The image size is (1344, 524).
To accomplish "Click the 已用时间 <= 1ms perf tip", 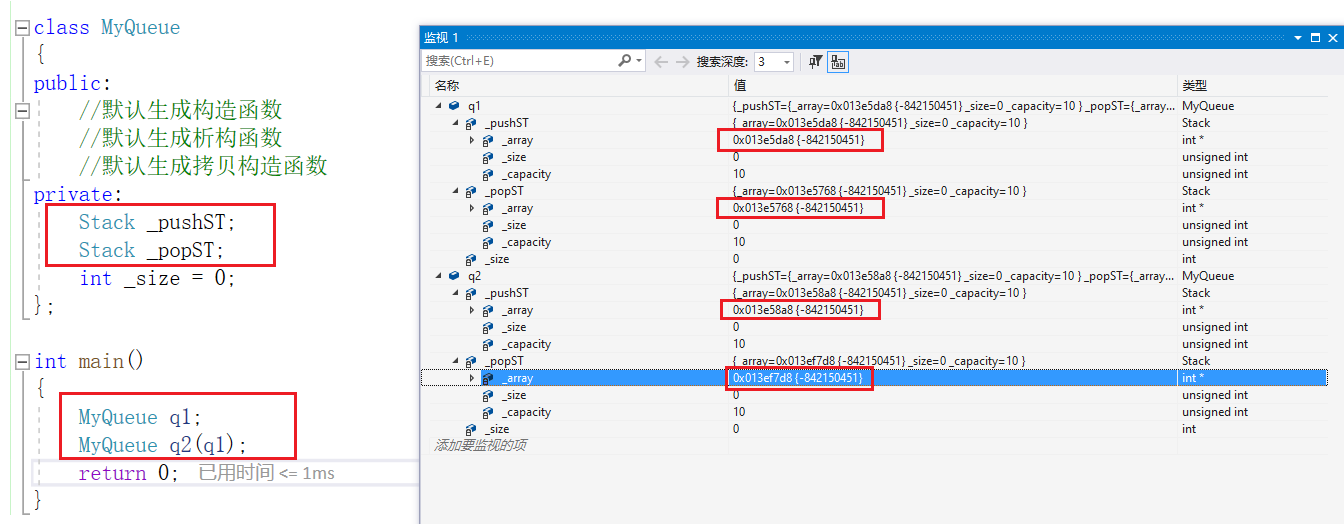I will click(266, 473).
